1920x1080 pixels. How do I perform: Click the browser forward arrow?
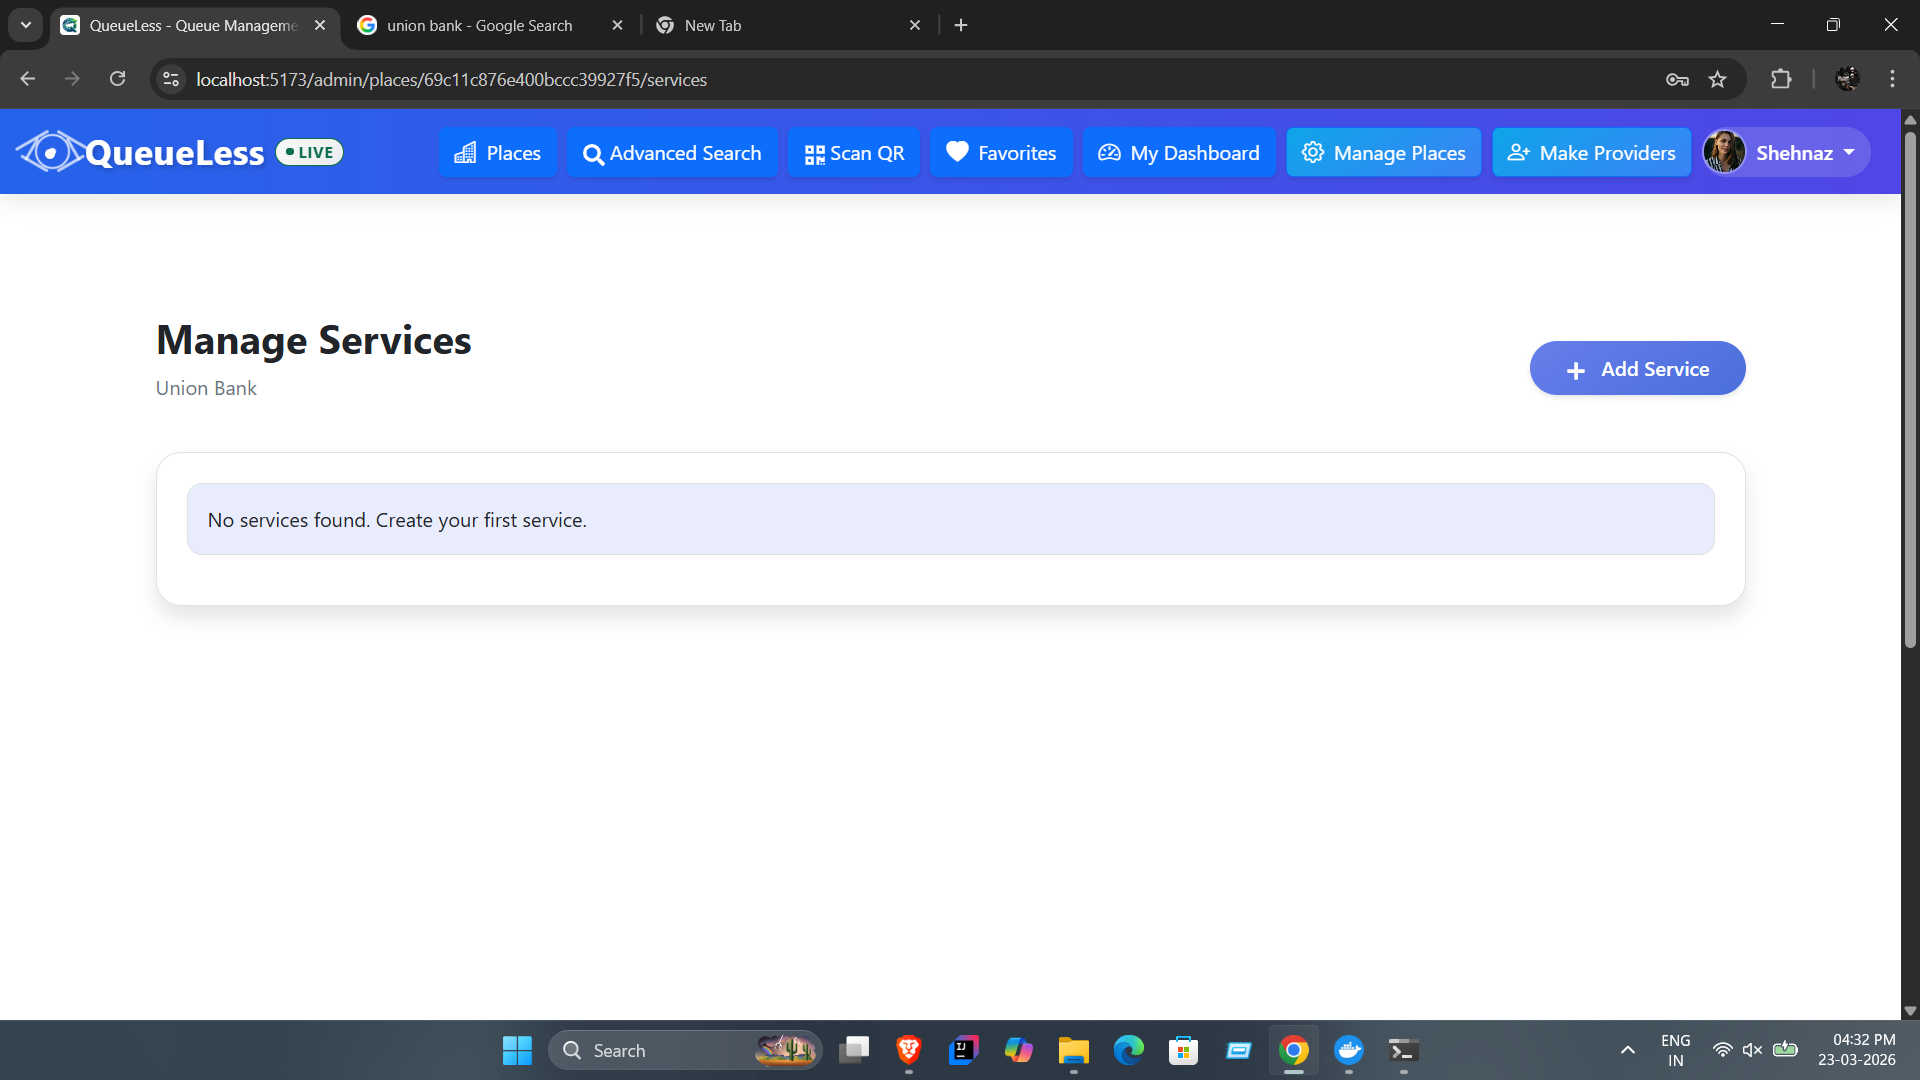(x=72, y=79)
